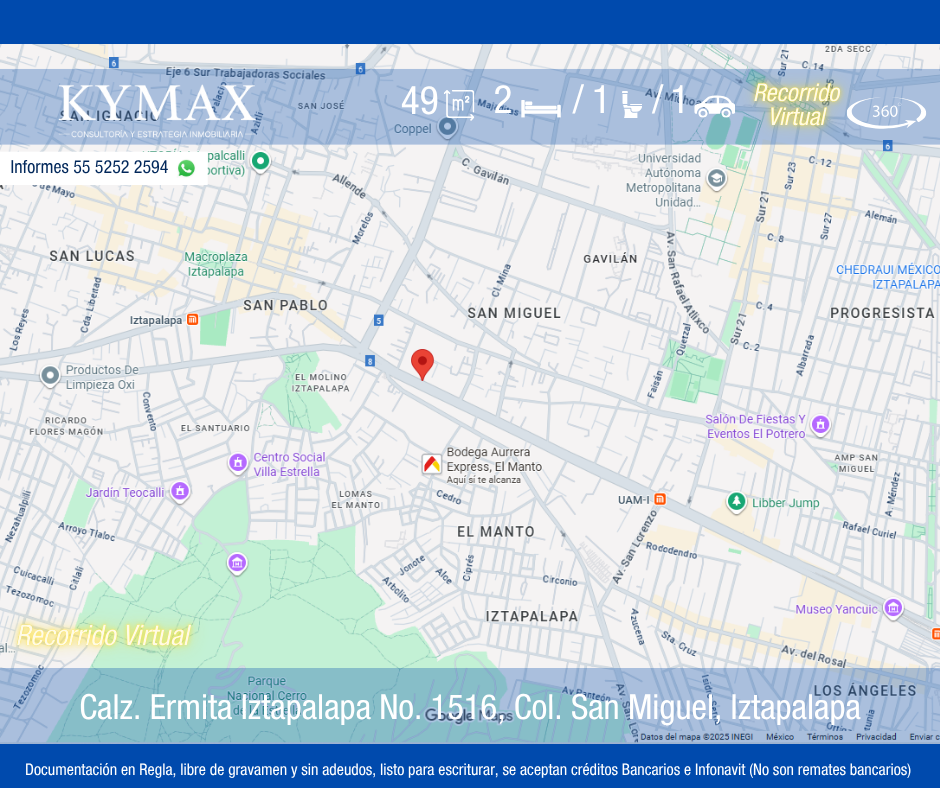The image size is (940, 788).
Task: Click the Productos De Limpieza Oxi marker
Action: (x=50, y=376)
